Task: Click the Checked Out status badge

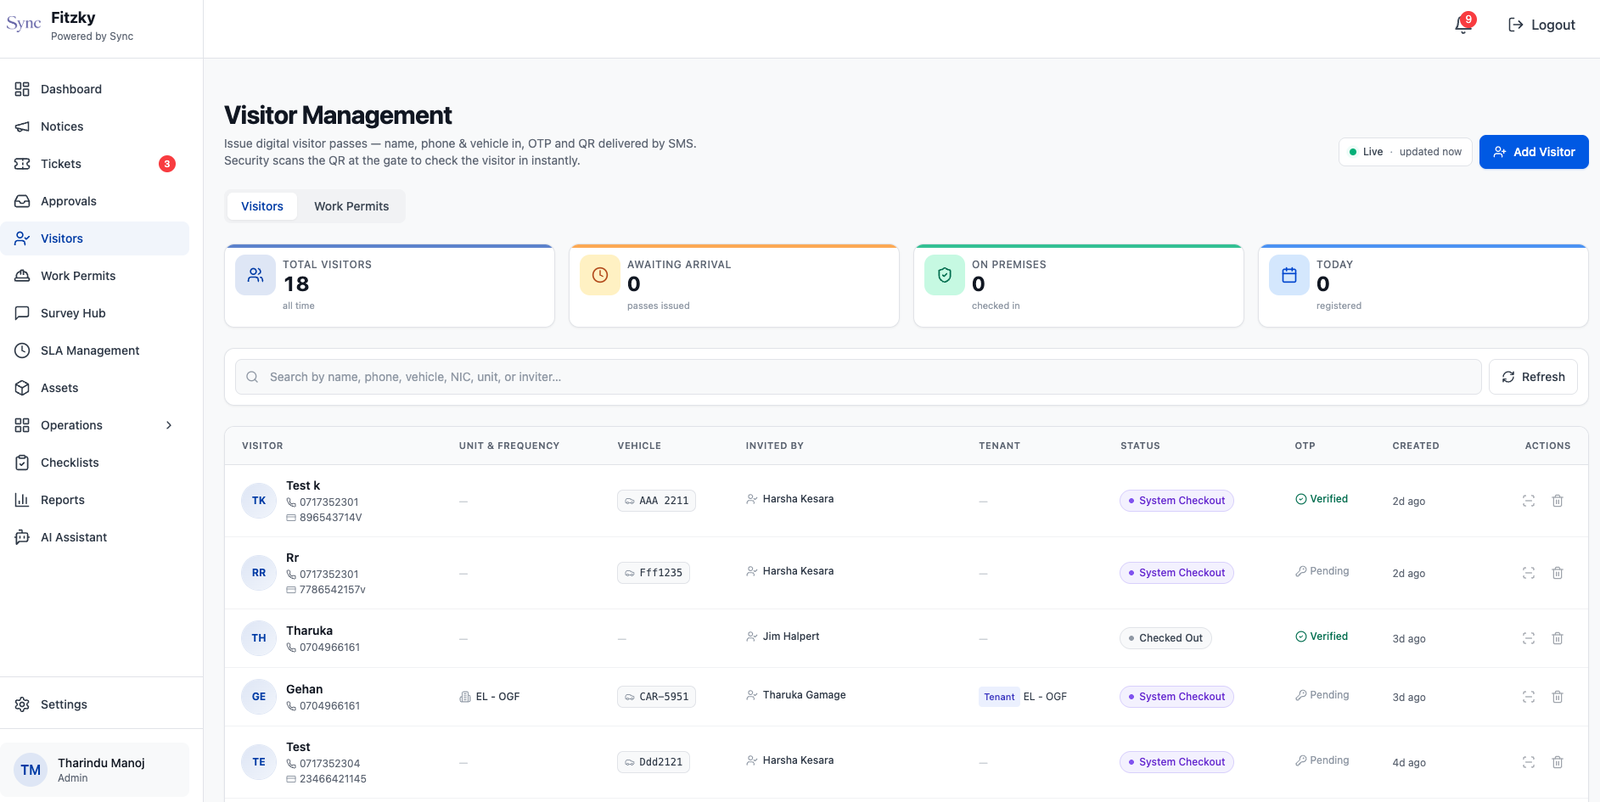Action: click(1165, 638)
